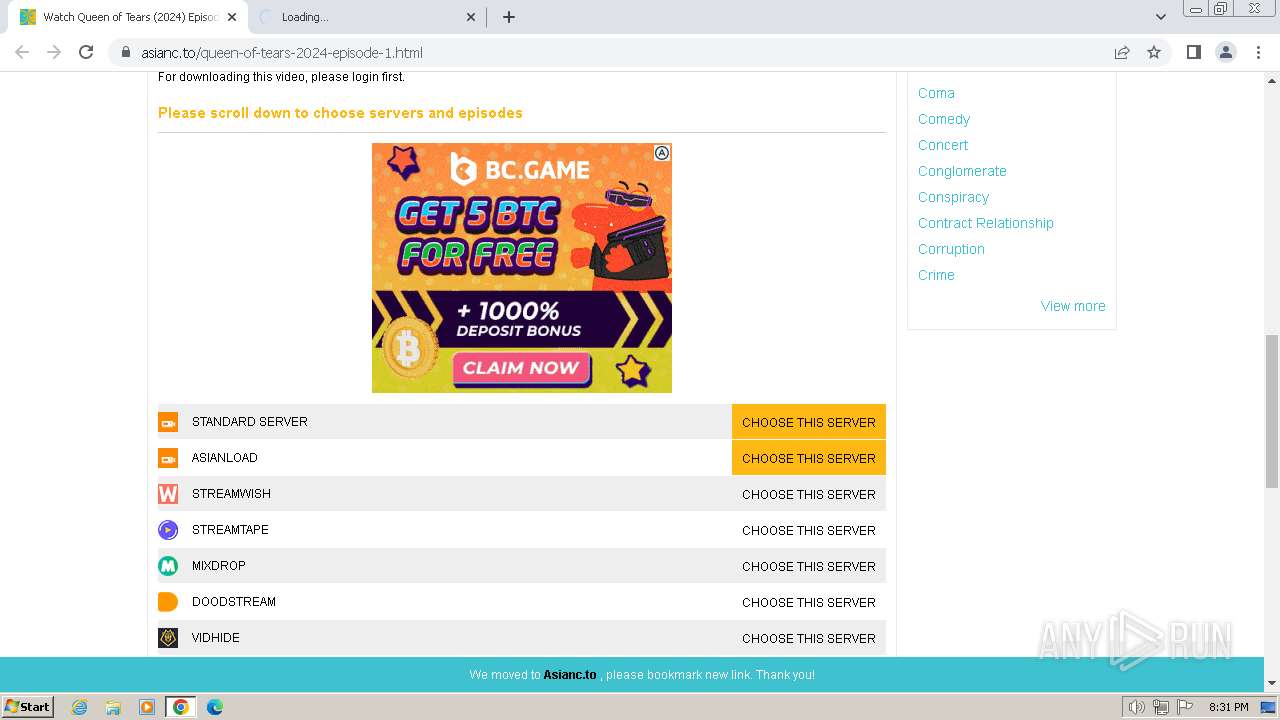Open the Concert genre link

[943, 145]
